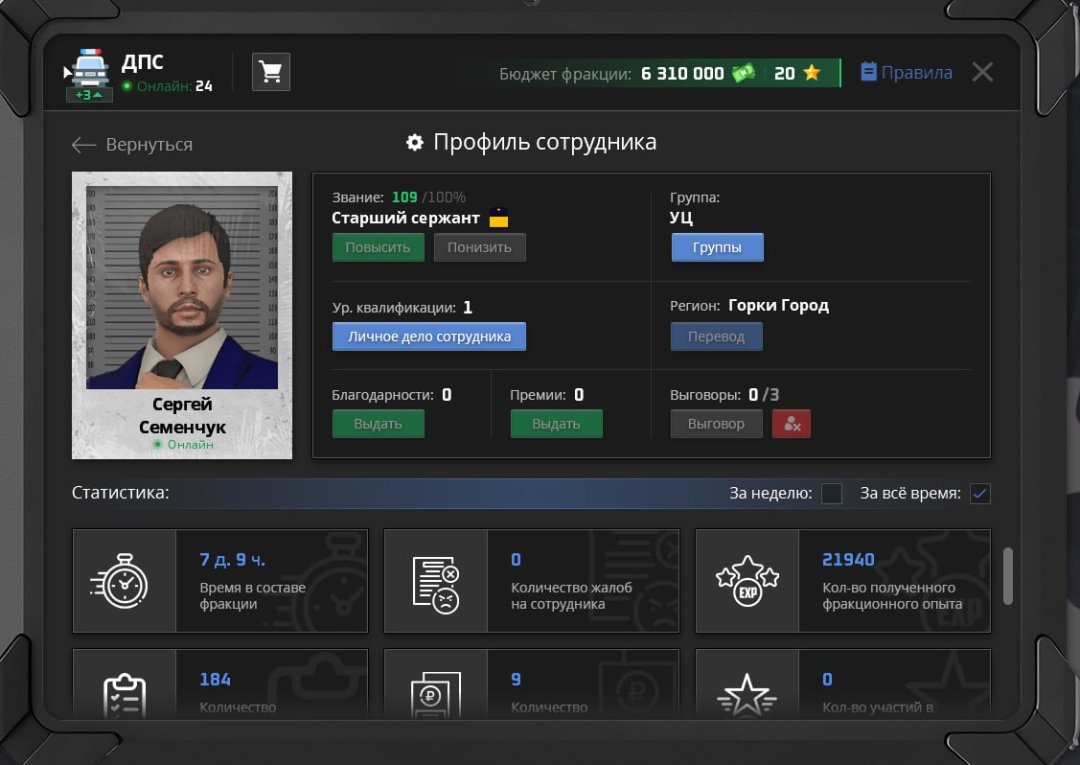
Task: Go back via Вернуться arrow
Action: (132, 145)
